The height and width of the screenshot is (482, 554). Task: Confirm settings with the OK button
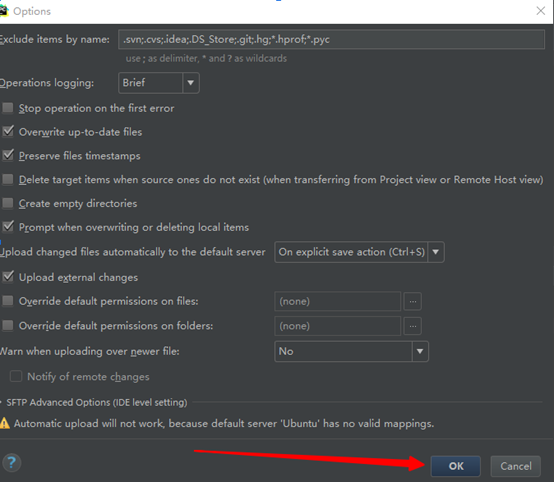pos(456,466)
